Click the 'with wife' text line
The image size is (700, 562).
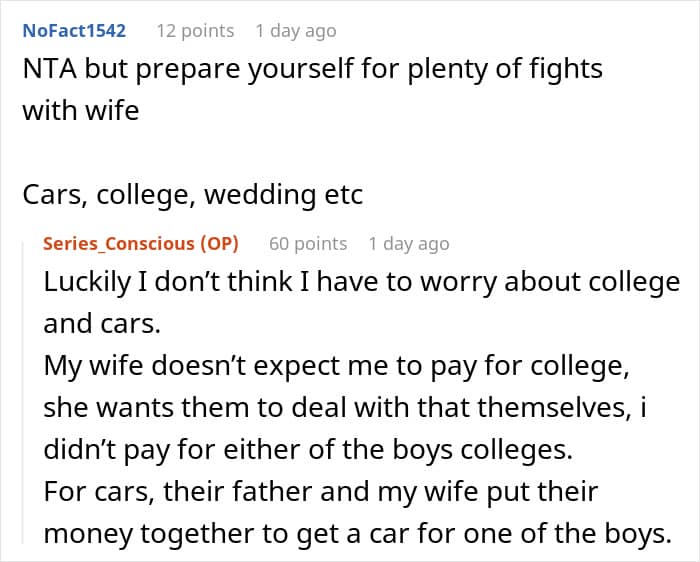[80, 109]
